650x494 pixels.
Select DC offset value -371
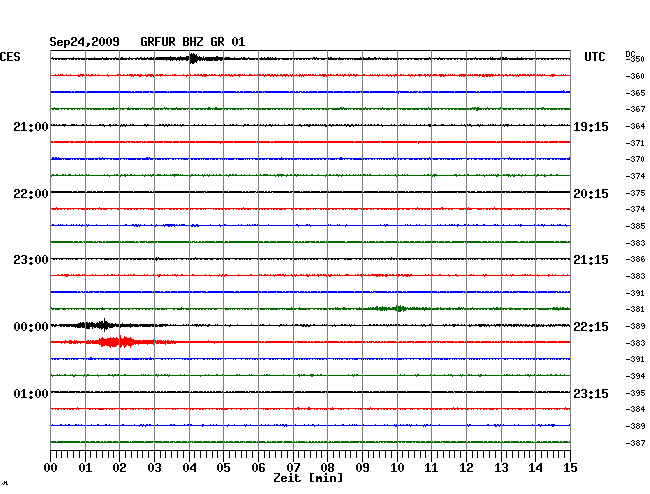[x=635, y=143]
